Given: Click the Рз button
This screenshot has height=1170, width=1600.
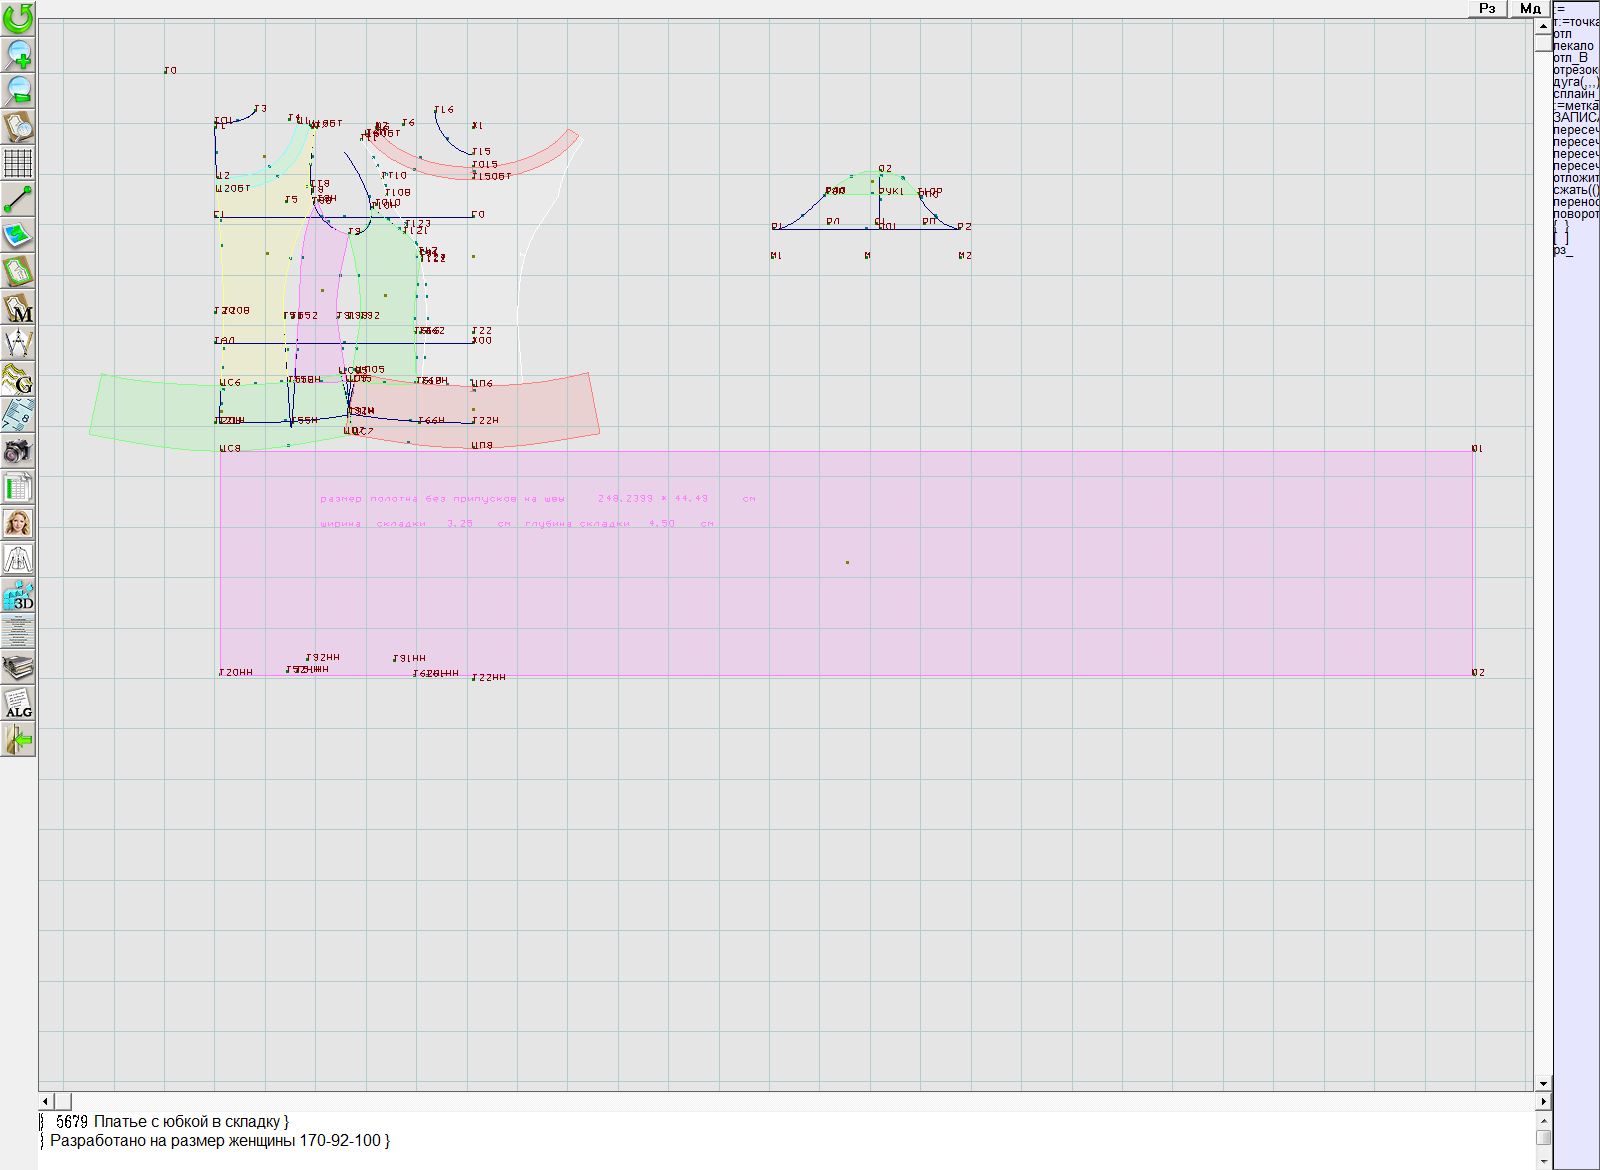Looking at the screenshot, I should tap(1487, 9).
